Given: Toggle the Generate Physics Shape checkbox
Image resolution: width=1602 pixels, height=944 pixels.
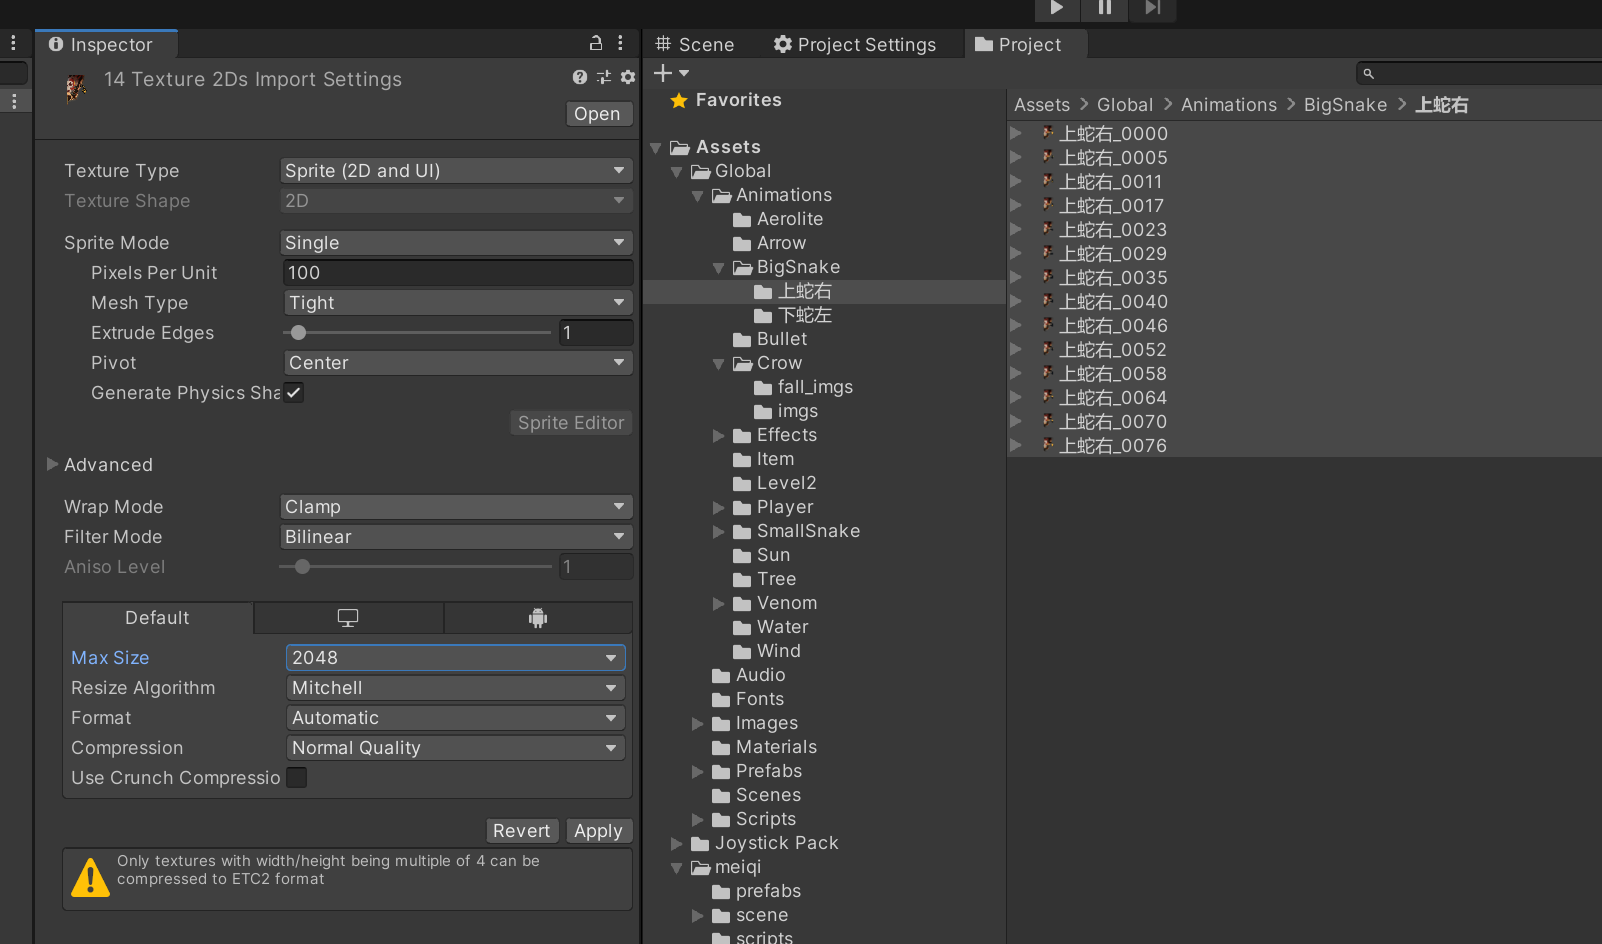Looking at the screenshot, I should [x=294, y=393].
